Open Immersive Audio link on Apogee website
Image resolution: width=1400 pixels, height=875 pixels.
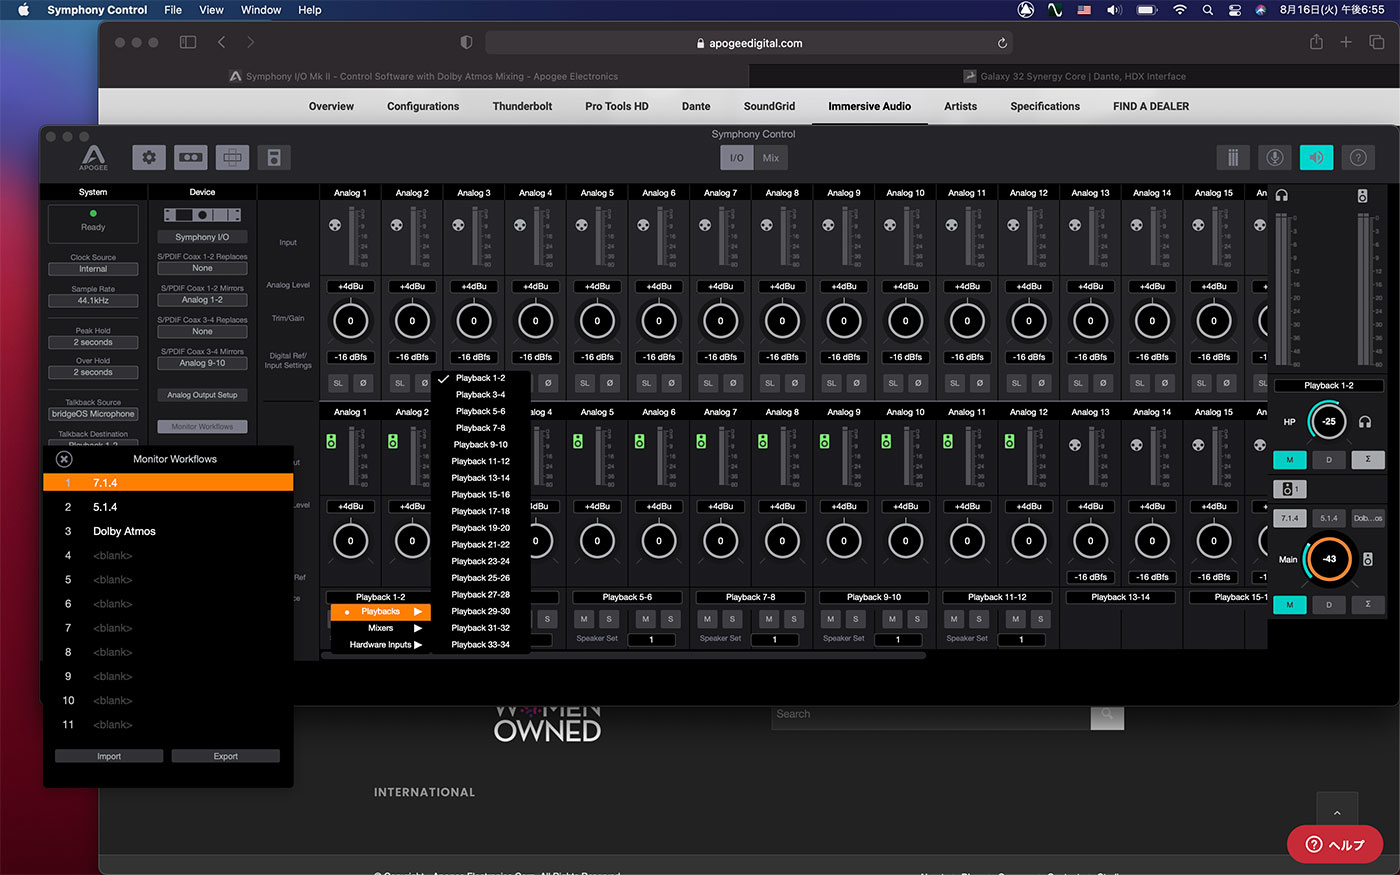point(869,106)
